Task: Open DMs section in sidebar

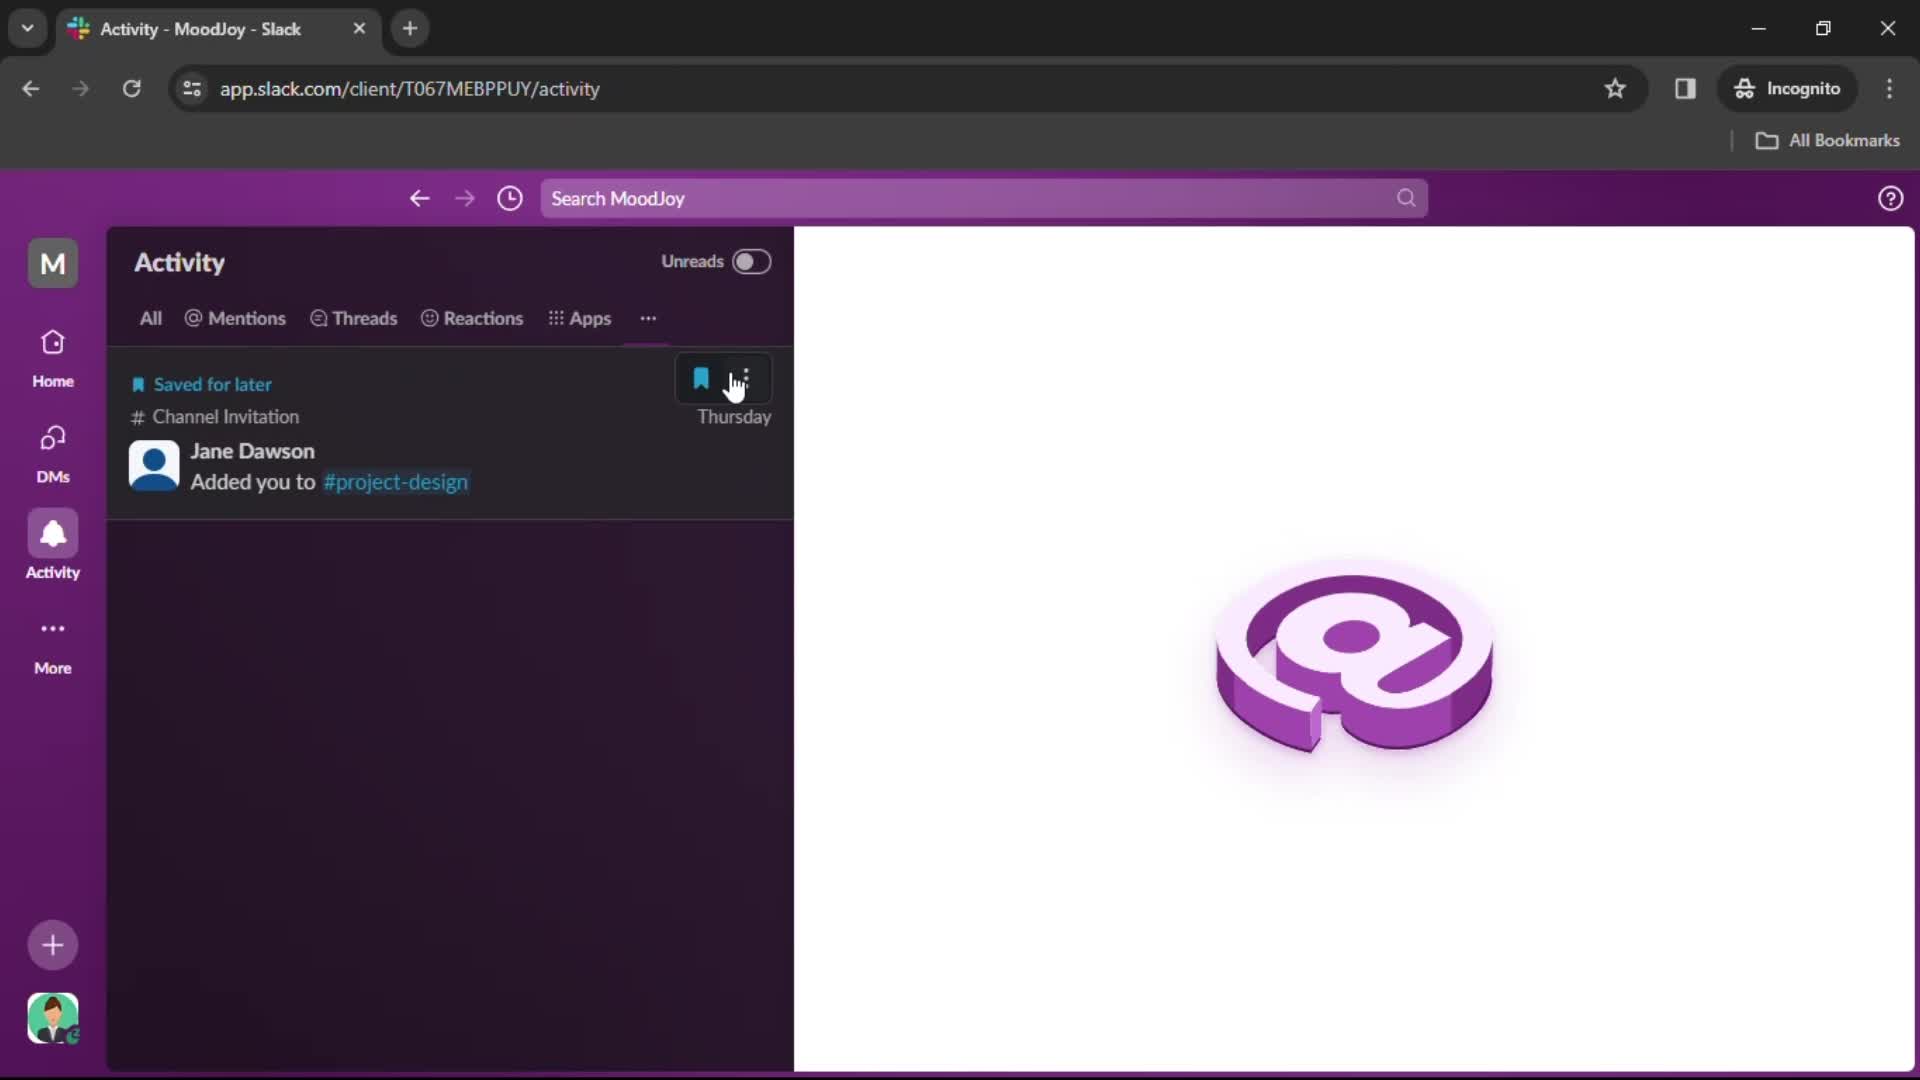Action: click(x=53, y=452)
